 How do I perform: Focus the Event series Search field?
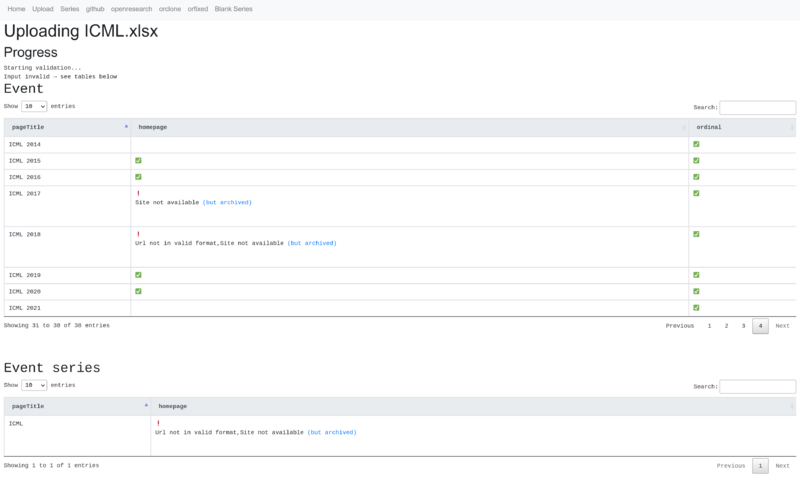click(757, 387)
